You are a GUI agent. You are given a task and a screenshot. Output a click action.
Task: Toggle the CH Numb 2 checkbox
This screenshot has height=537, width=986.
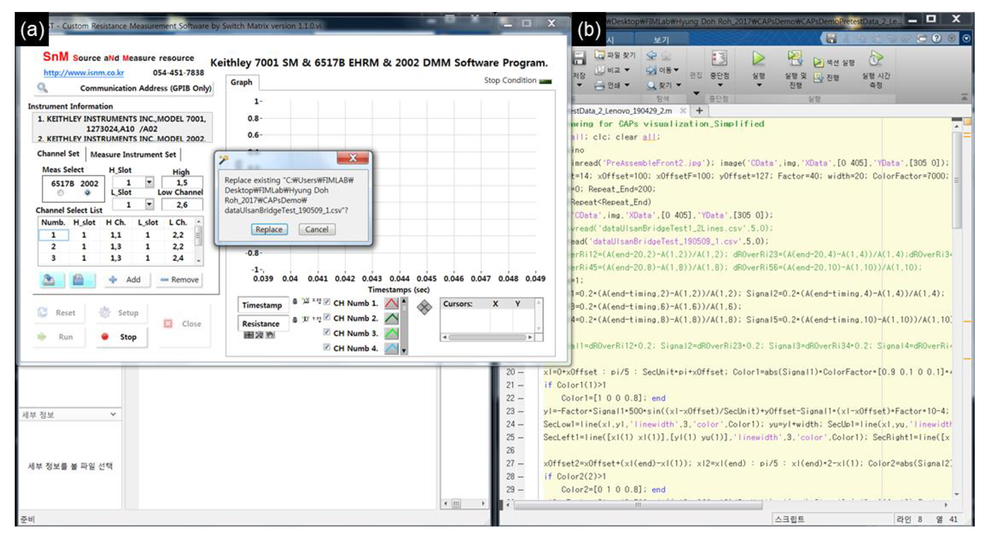pos(327,318)
